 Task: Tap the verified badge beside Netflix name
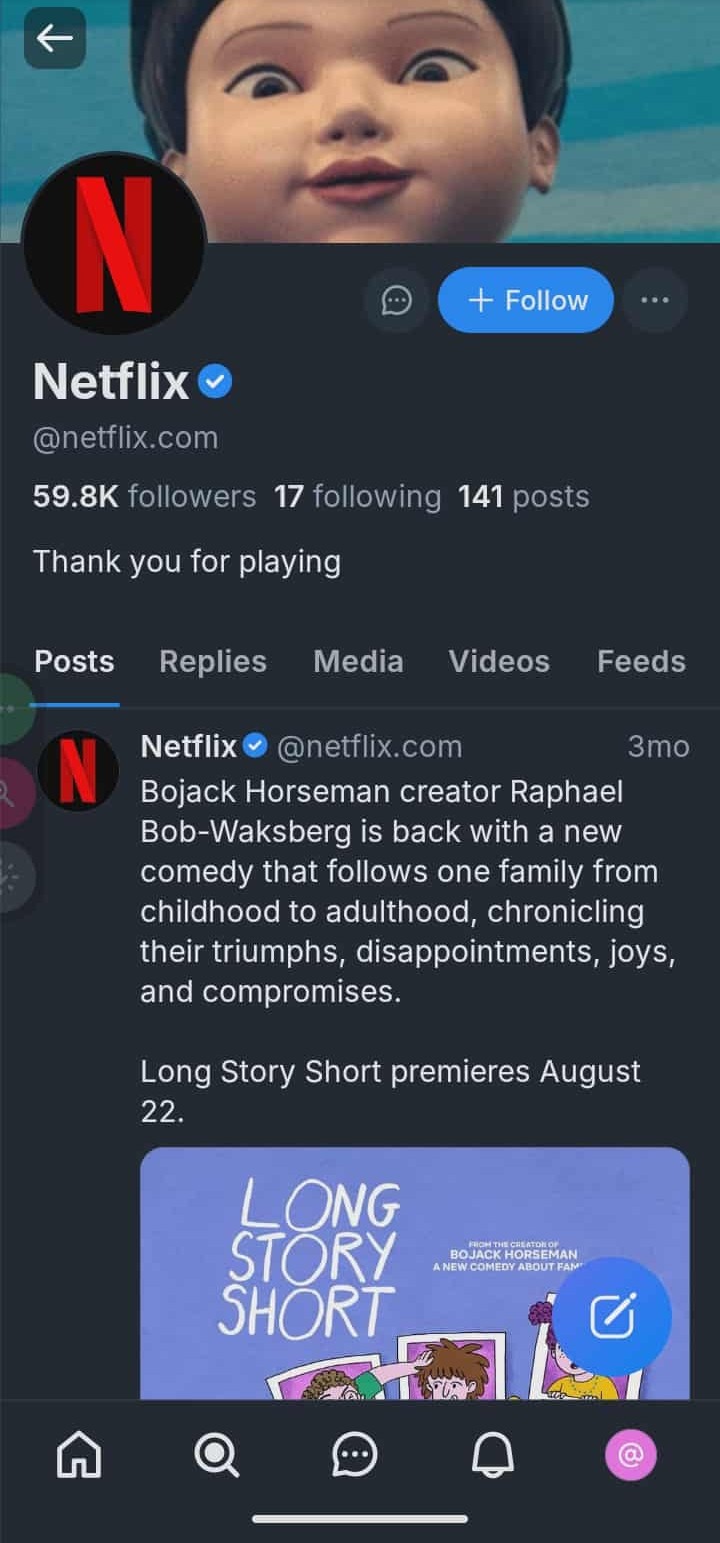tap(215, 381)
